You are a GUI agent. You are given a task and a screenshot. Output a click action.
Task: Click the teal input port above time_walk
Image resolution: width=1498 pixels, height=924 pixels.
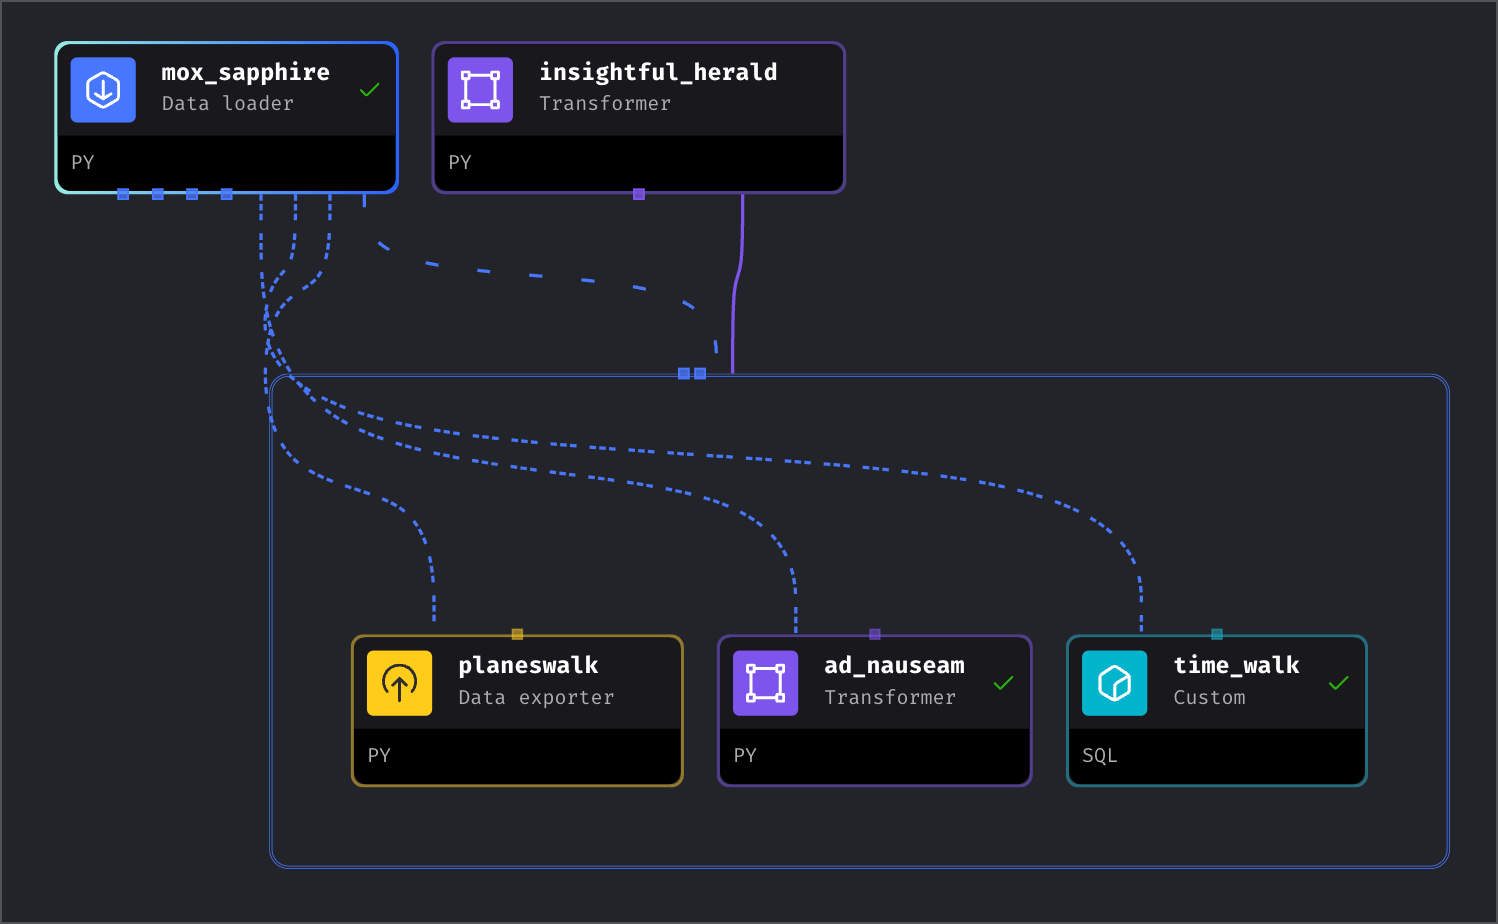tap(1217, 634)
